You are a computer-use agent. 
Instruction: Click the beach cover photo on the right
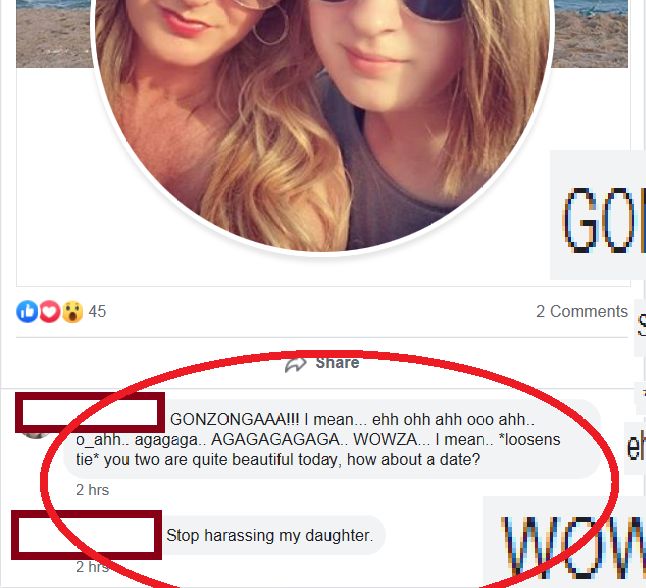click(589, 34)
